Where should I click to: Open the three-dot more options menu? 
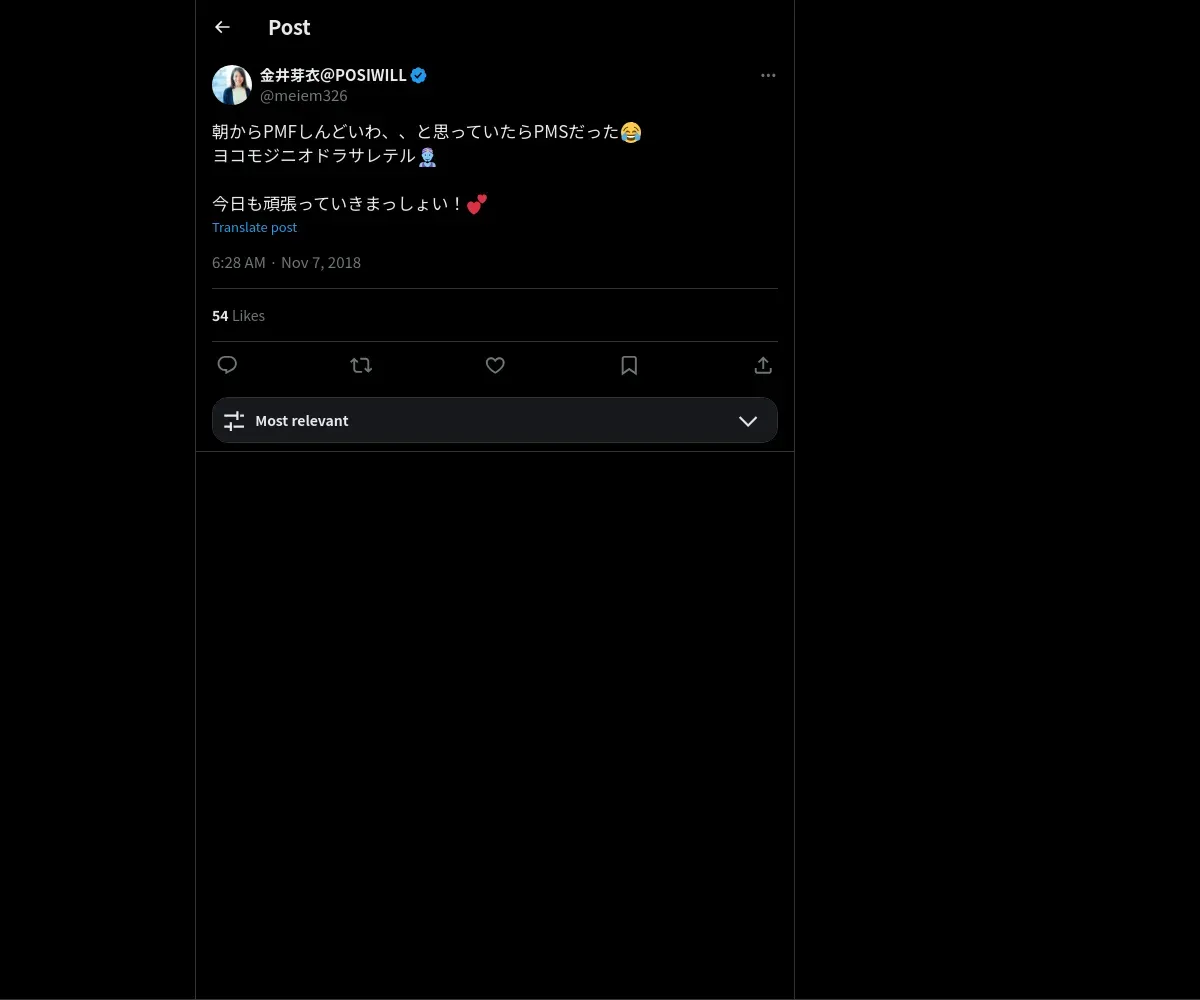point(768,75)
